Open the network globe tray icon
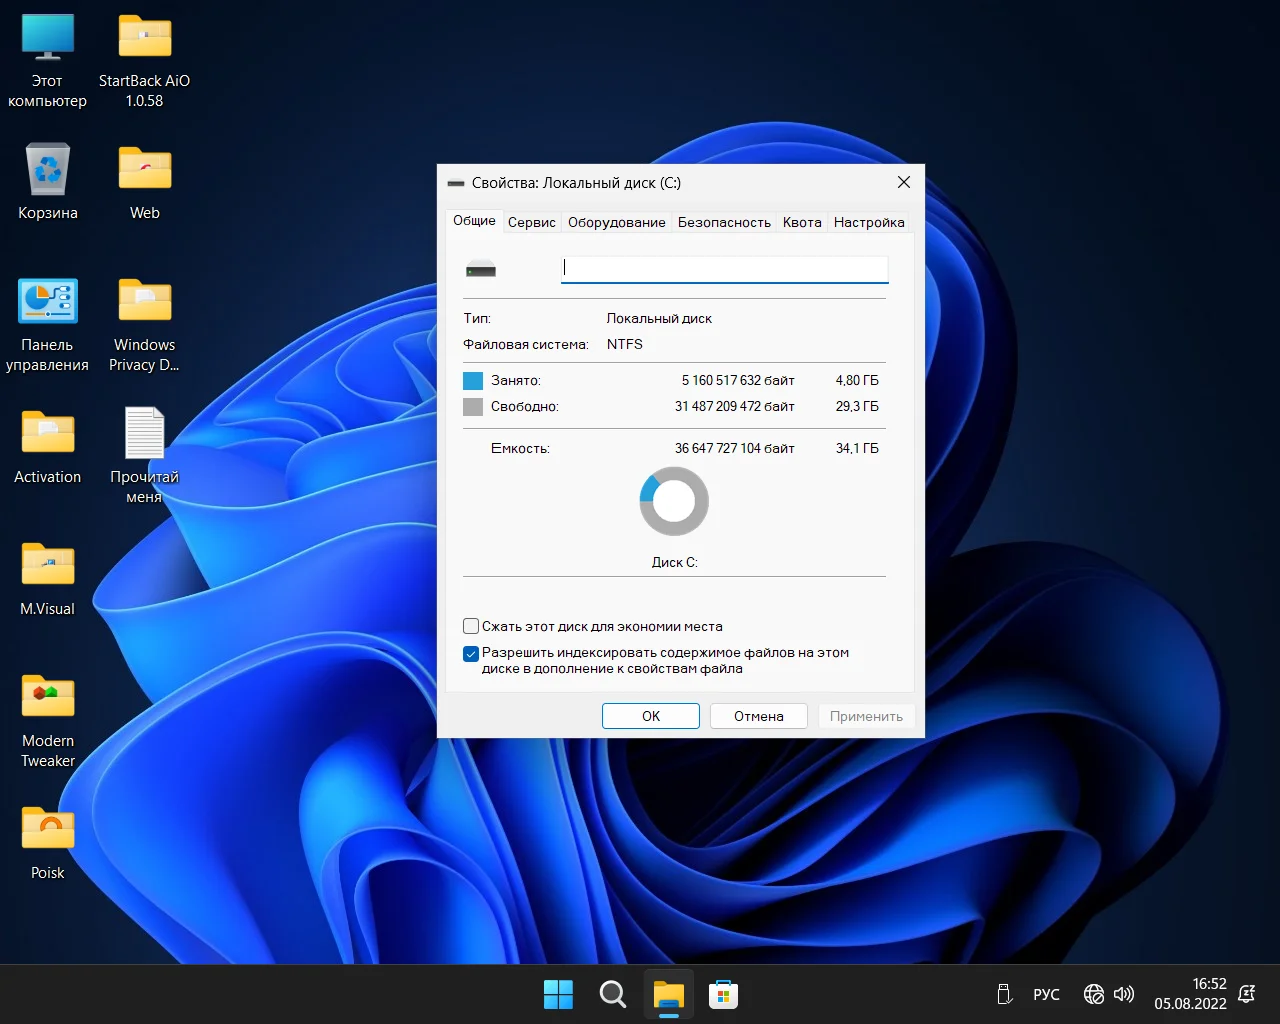 pyautogui.click(x=1094, y=994)
